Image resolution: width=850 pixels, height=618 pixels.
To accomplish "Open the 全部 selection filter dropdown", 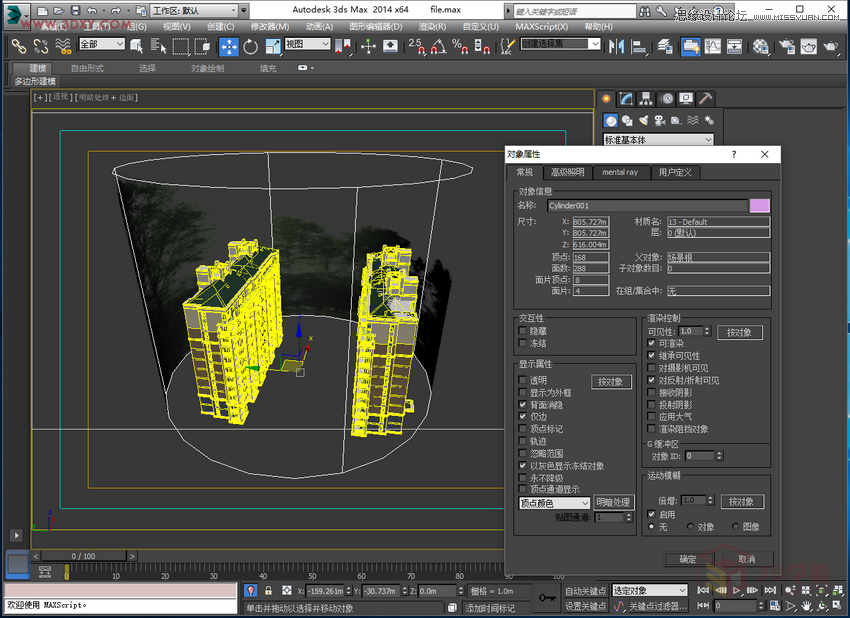I will click(x=101, y=45).
